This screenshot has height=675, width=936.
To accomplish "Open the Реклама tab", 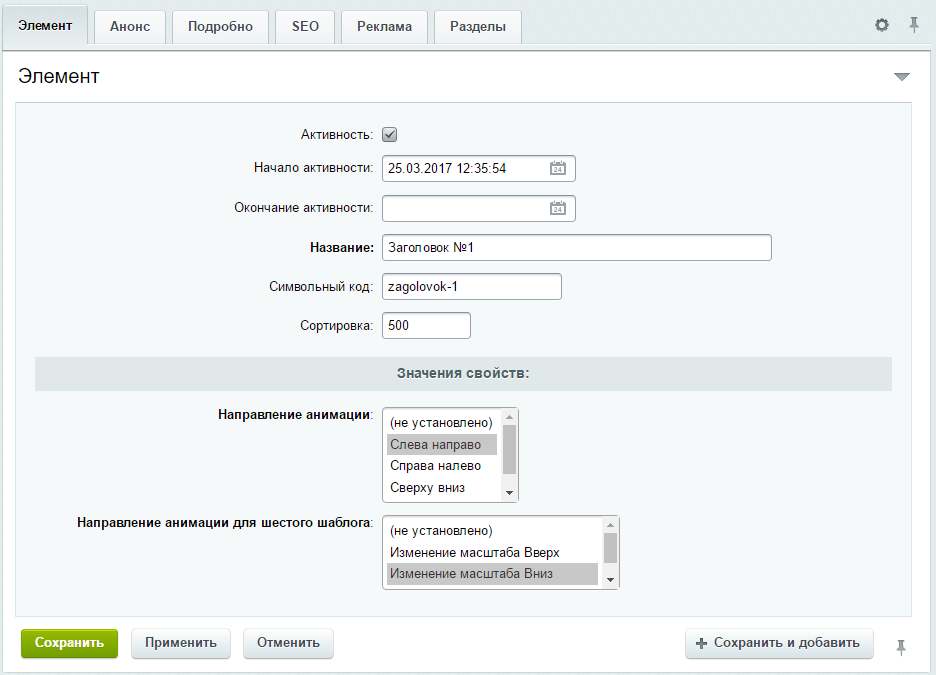I will coord(384,27).
